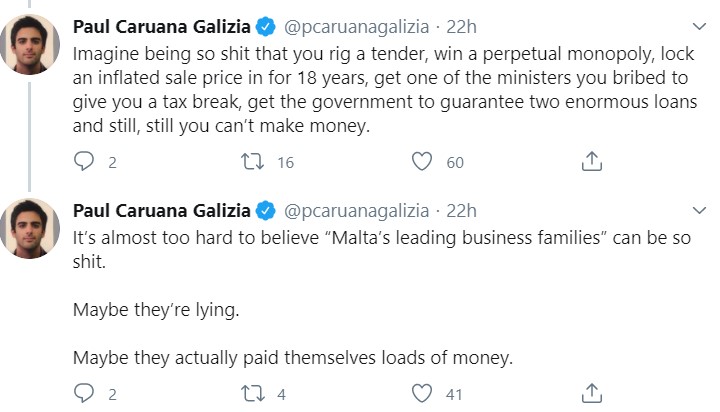Share the second tweet via share icon
The width and height of the screenshot is (720, 412).
click(591, 393)
